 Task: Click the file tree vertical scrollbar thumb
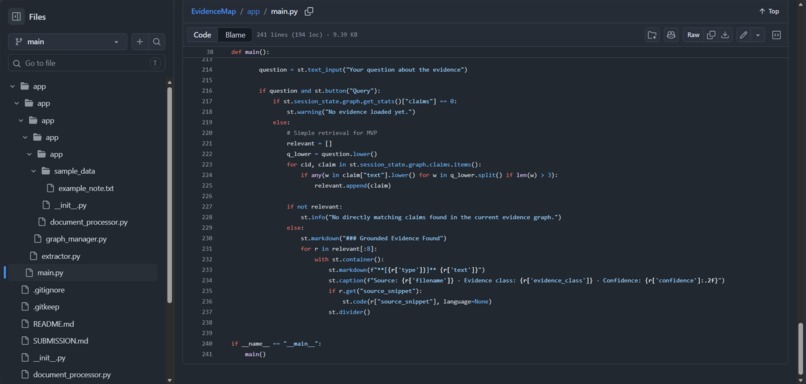[x=170, y=195]
